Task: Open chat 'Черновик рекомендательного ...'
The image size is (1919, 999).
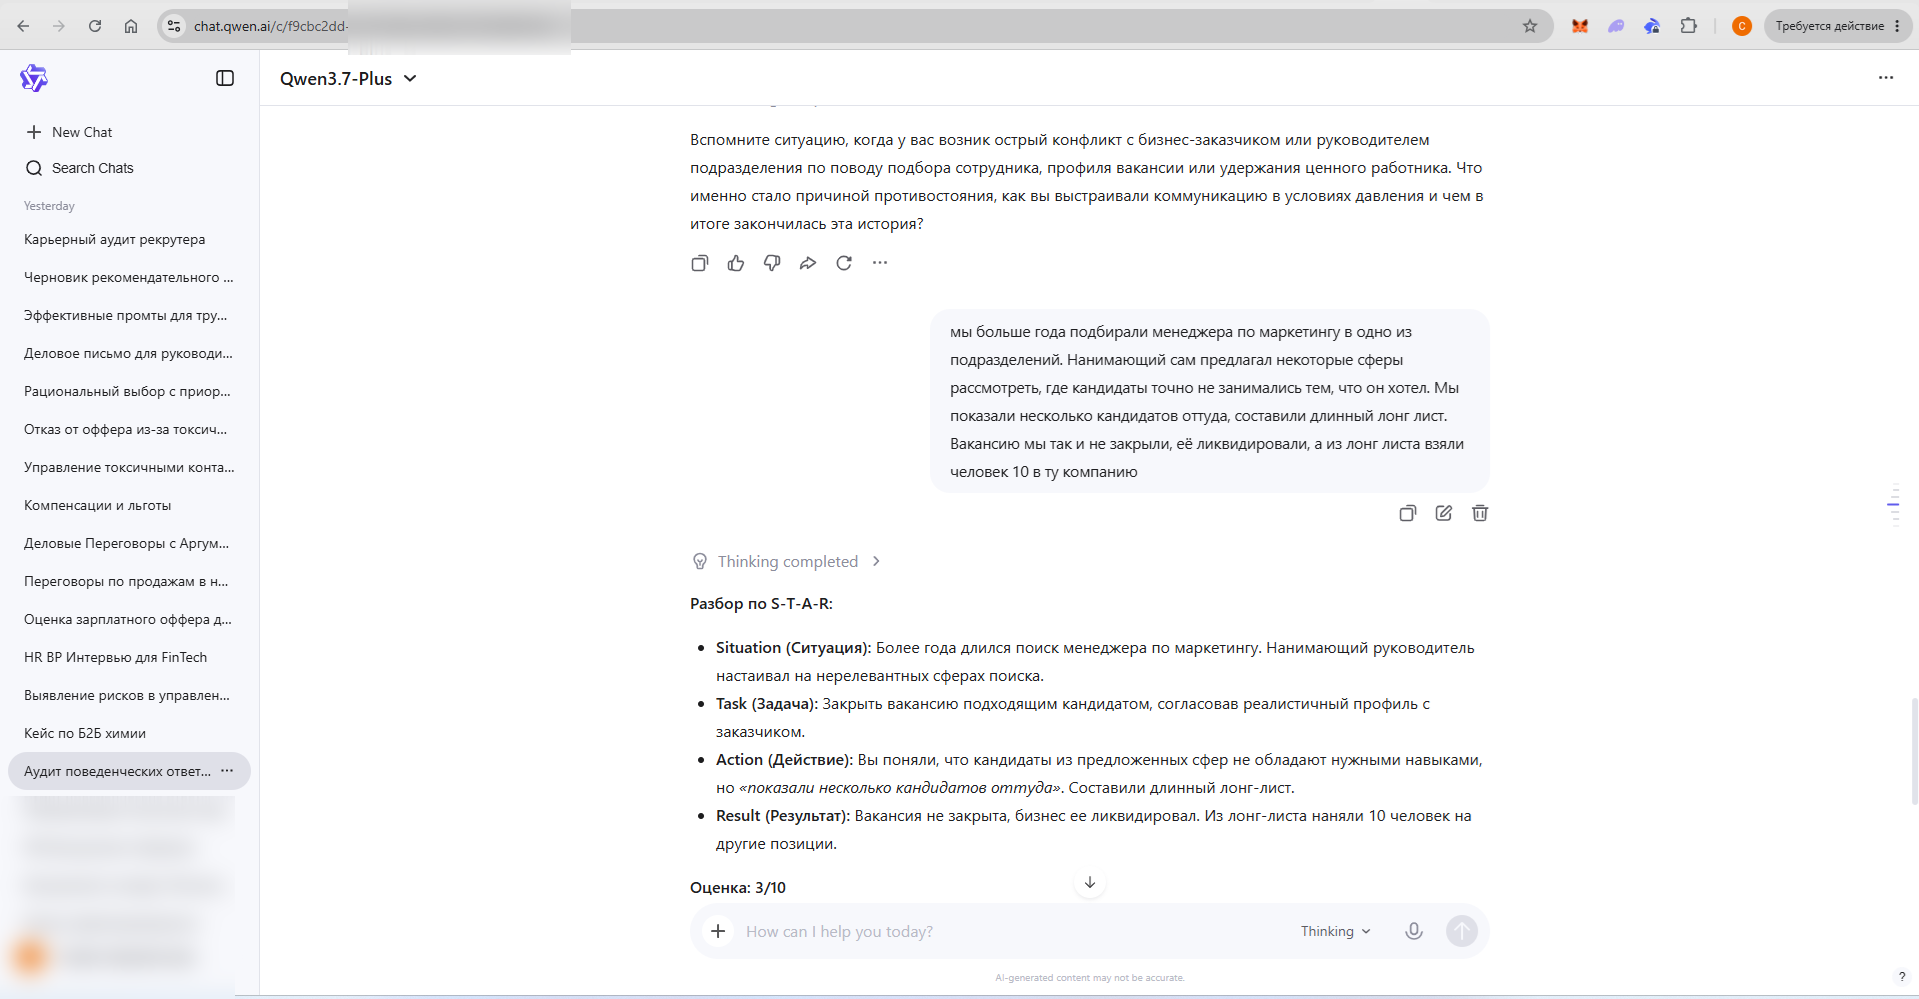Action: click(129, 277)
